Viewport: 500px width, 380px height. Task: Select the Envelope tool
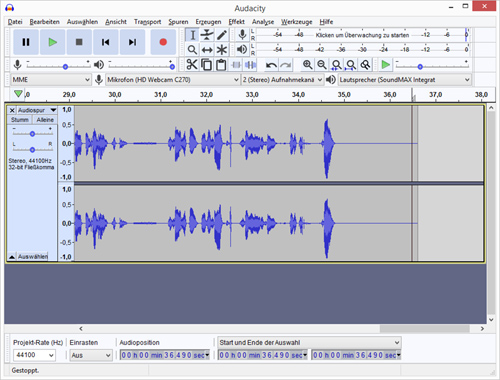point(207,35)
